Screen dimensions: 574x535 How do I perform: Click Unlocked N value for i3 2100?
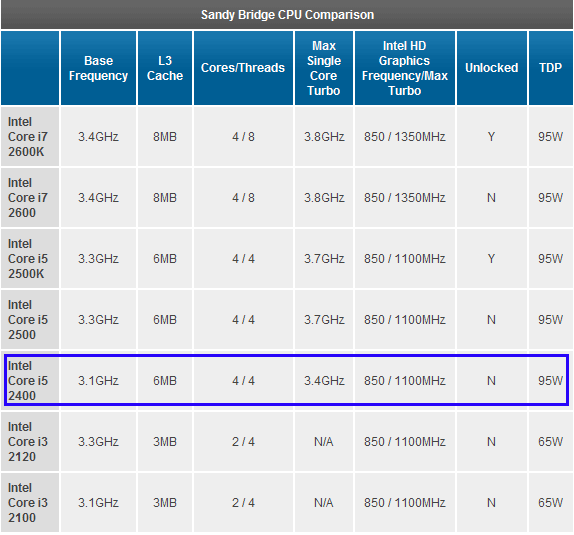[491, 503]
